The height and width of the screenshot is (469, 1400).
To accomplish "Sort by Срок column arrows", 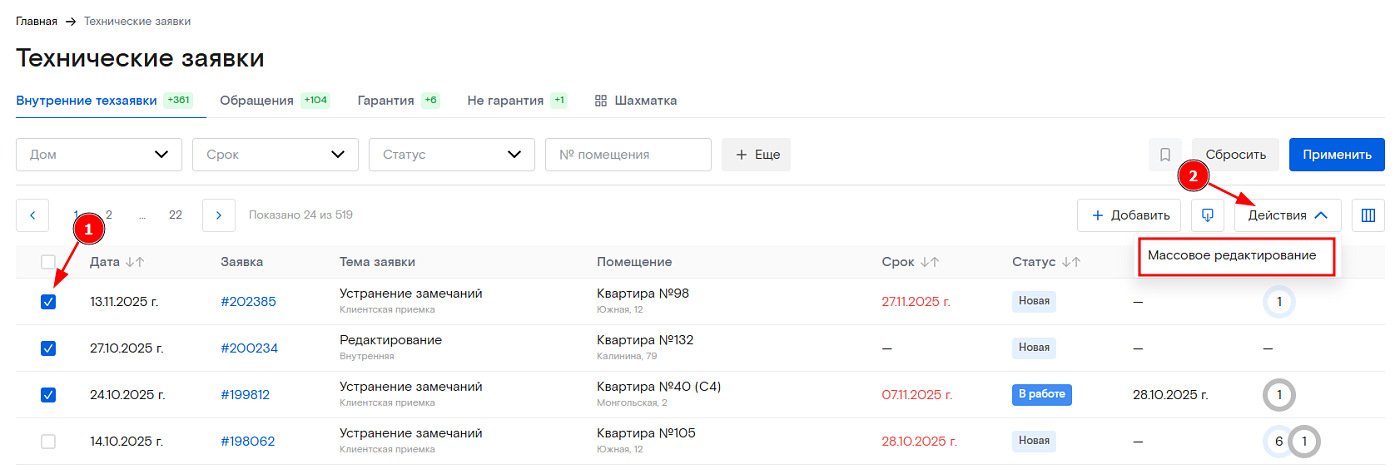I will [x=929, y=262].
